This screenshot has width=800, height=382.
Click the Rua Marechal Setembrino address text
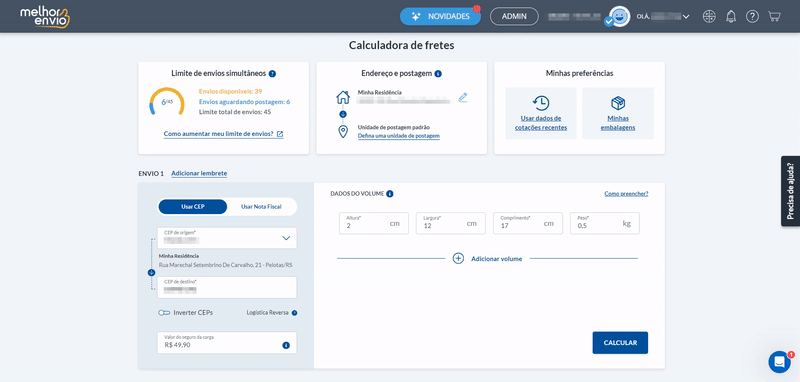pyautogui.click(x=226, y=265)
